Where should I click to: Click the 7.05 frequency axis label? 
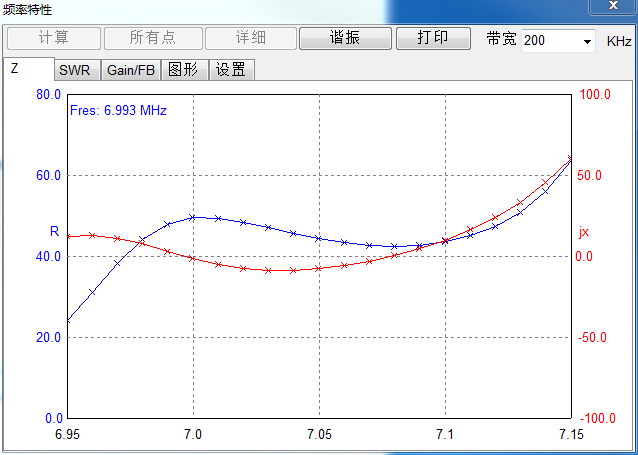[x=319, y=434]
